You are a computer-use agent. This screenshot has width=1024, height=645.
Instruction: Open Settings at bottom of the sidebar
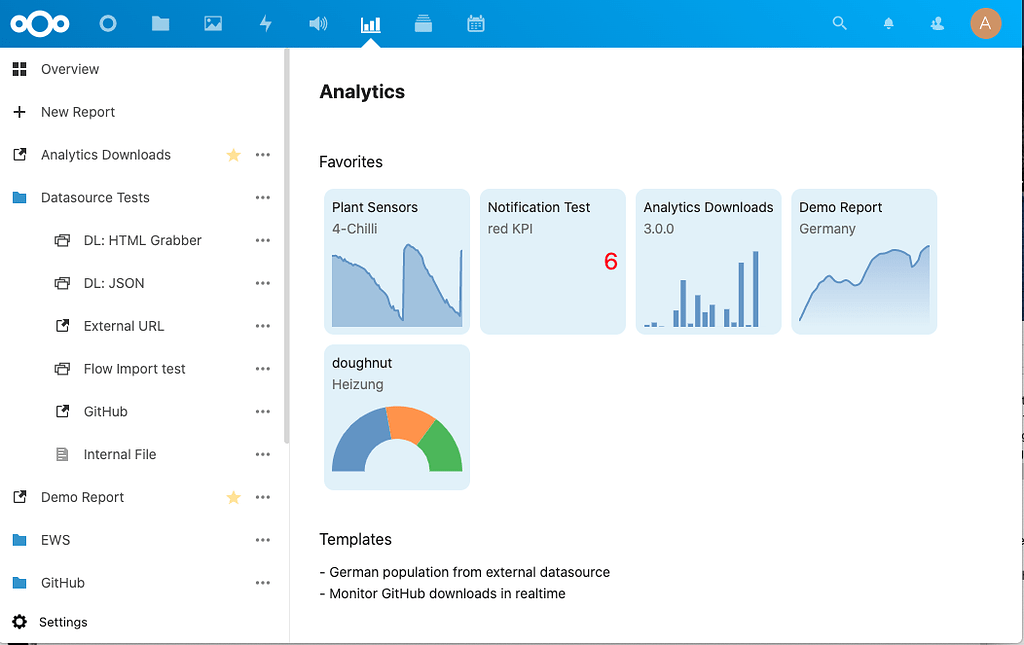click(x=62, y=621)
